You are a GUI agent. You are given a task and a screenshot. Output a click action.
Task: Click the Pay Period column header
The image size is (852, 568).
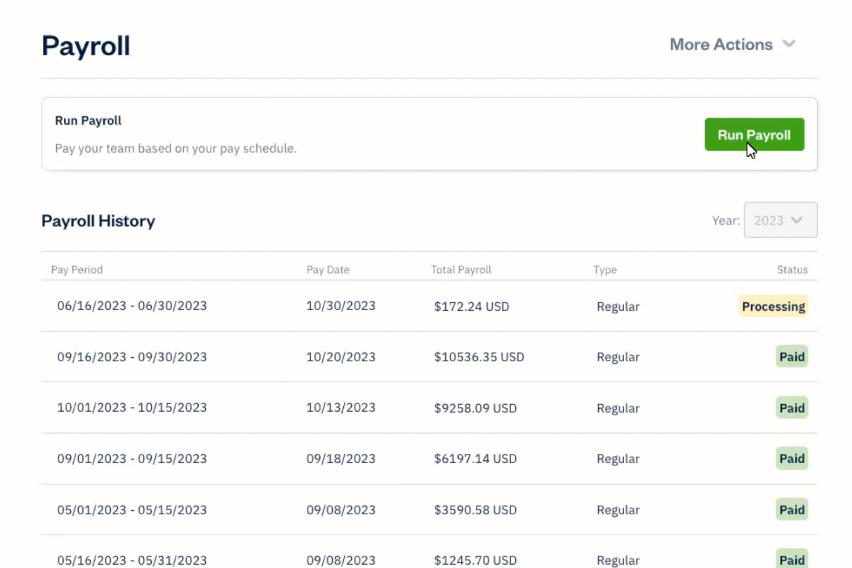click(77, 270)
